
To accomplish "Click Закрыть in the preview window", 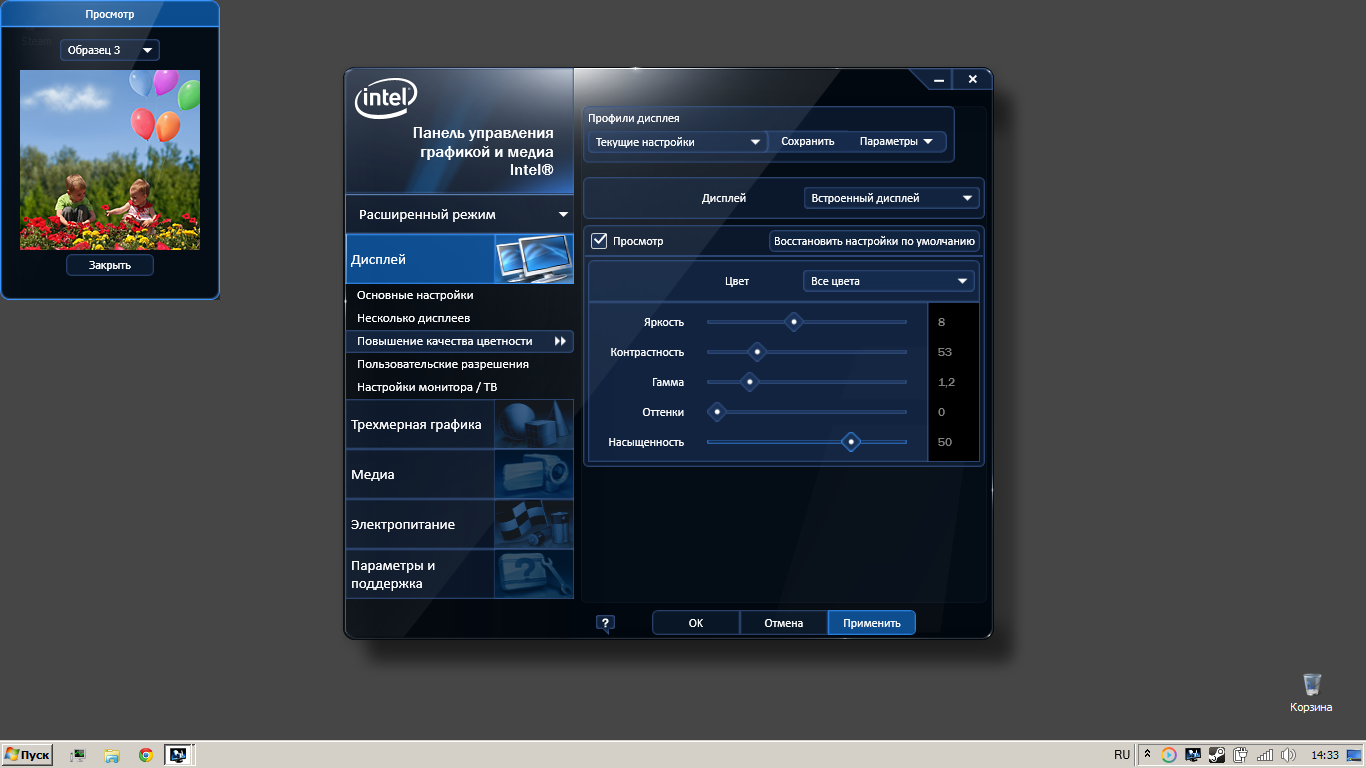I will 110,265.
